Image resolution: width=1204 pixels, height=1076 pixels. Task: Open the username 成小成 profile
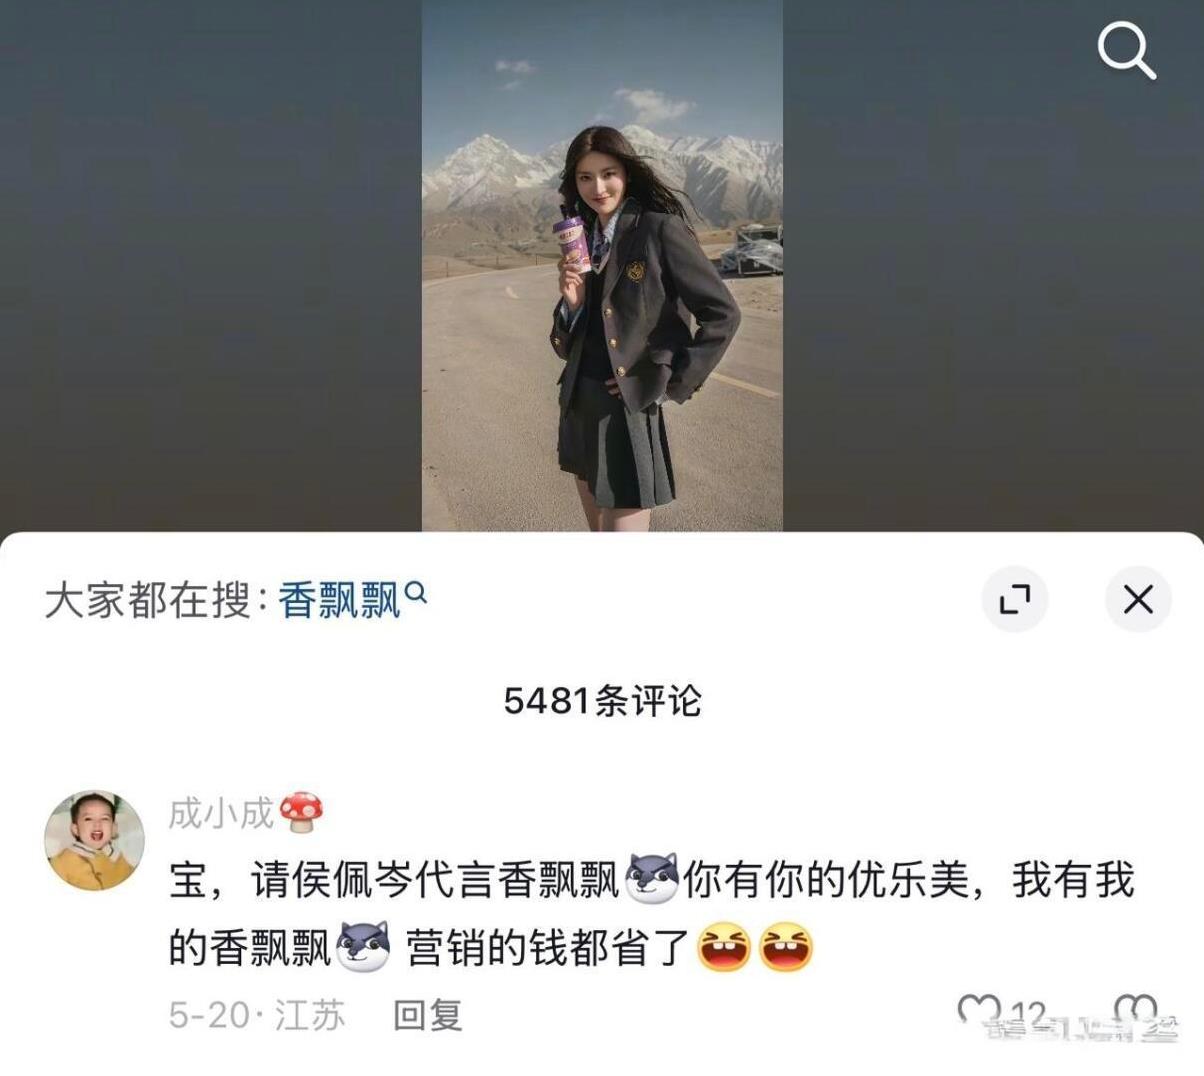click(220, 813)
